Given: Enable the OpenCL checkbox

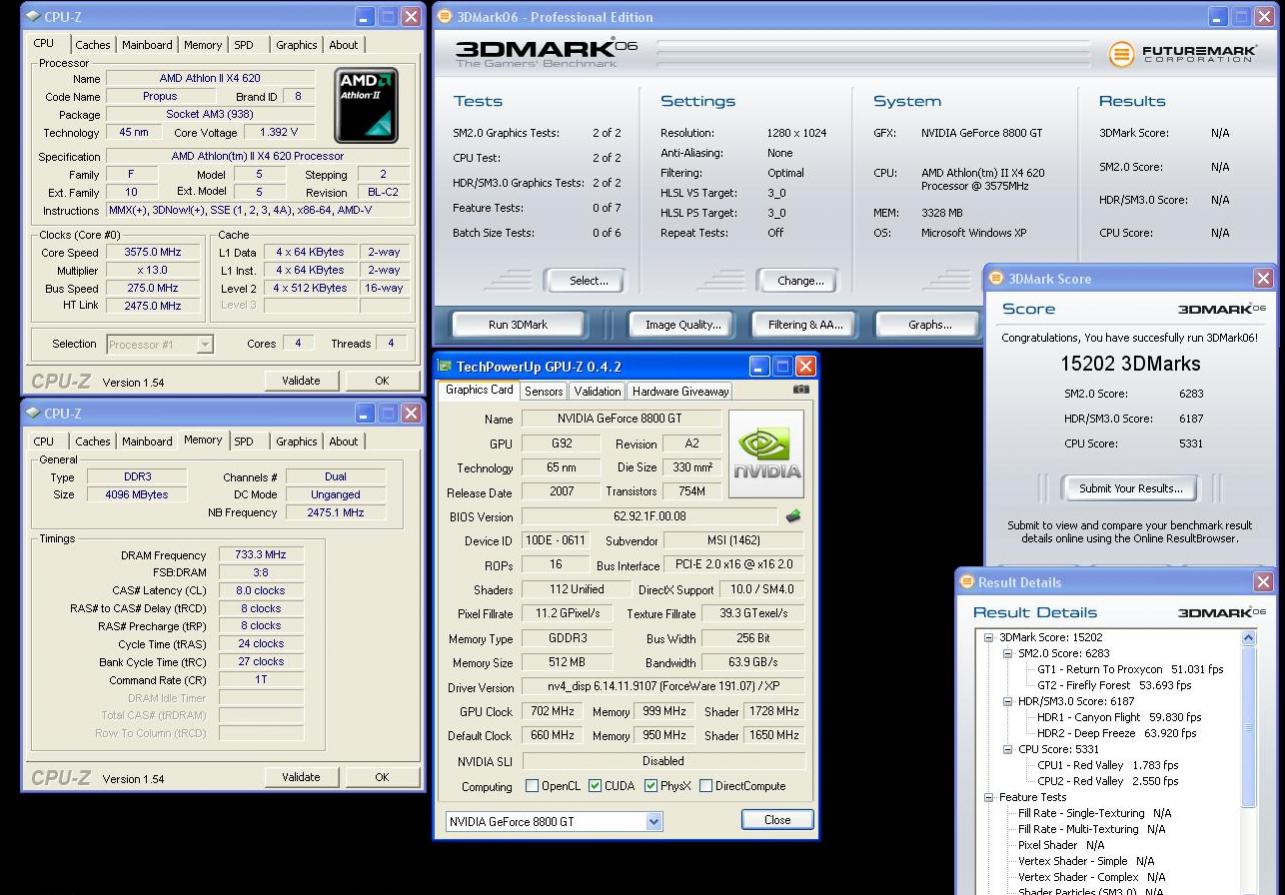Looking at the screenshot, I should [531, 786].
